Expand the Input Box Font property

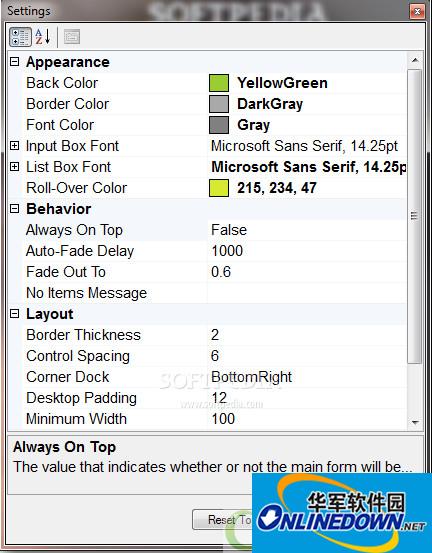coord(14,146)
